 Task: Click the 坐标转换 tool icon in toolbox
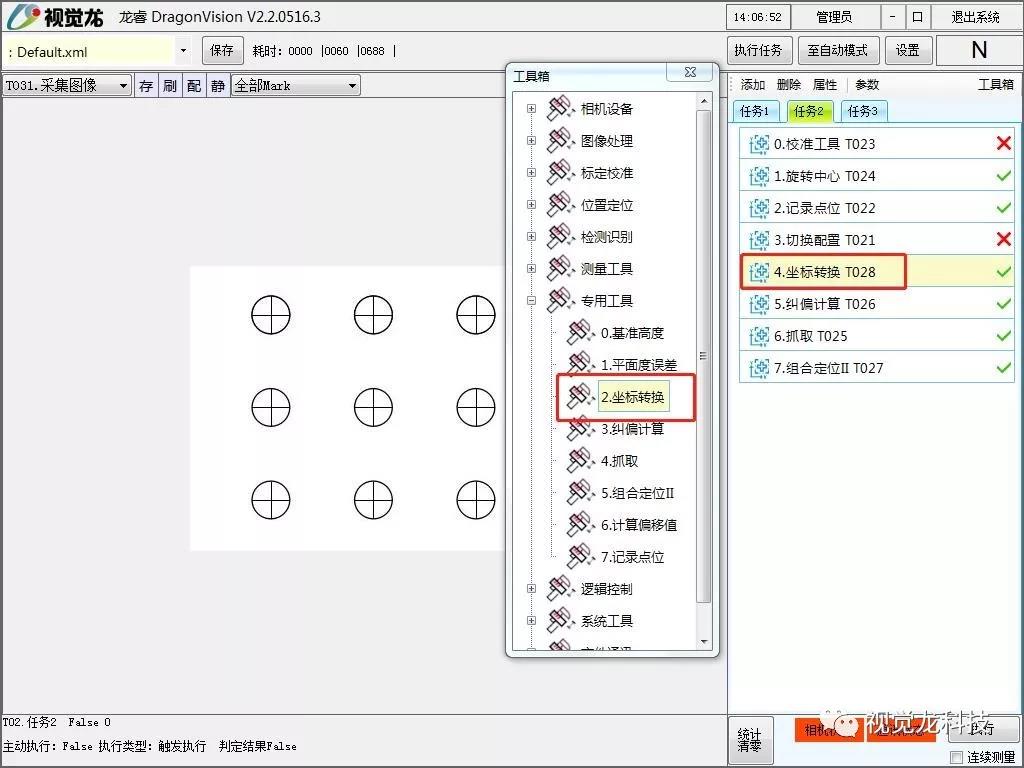tap(580, 397)
